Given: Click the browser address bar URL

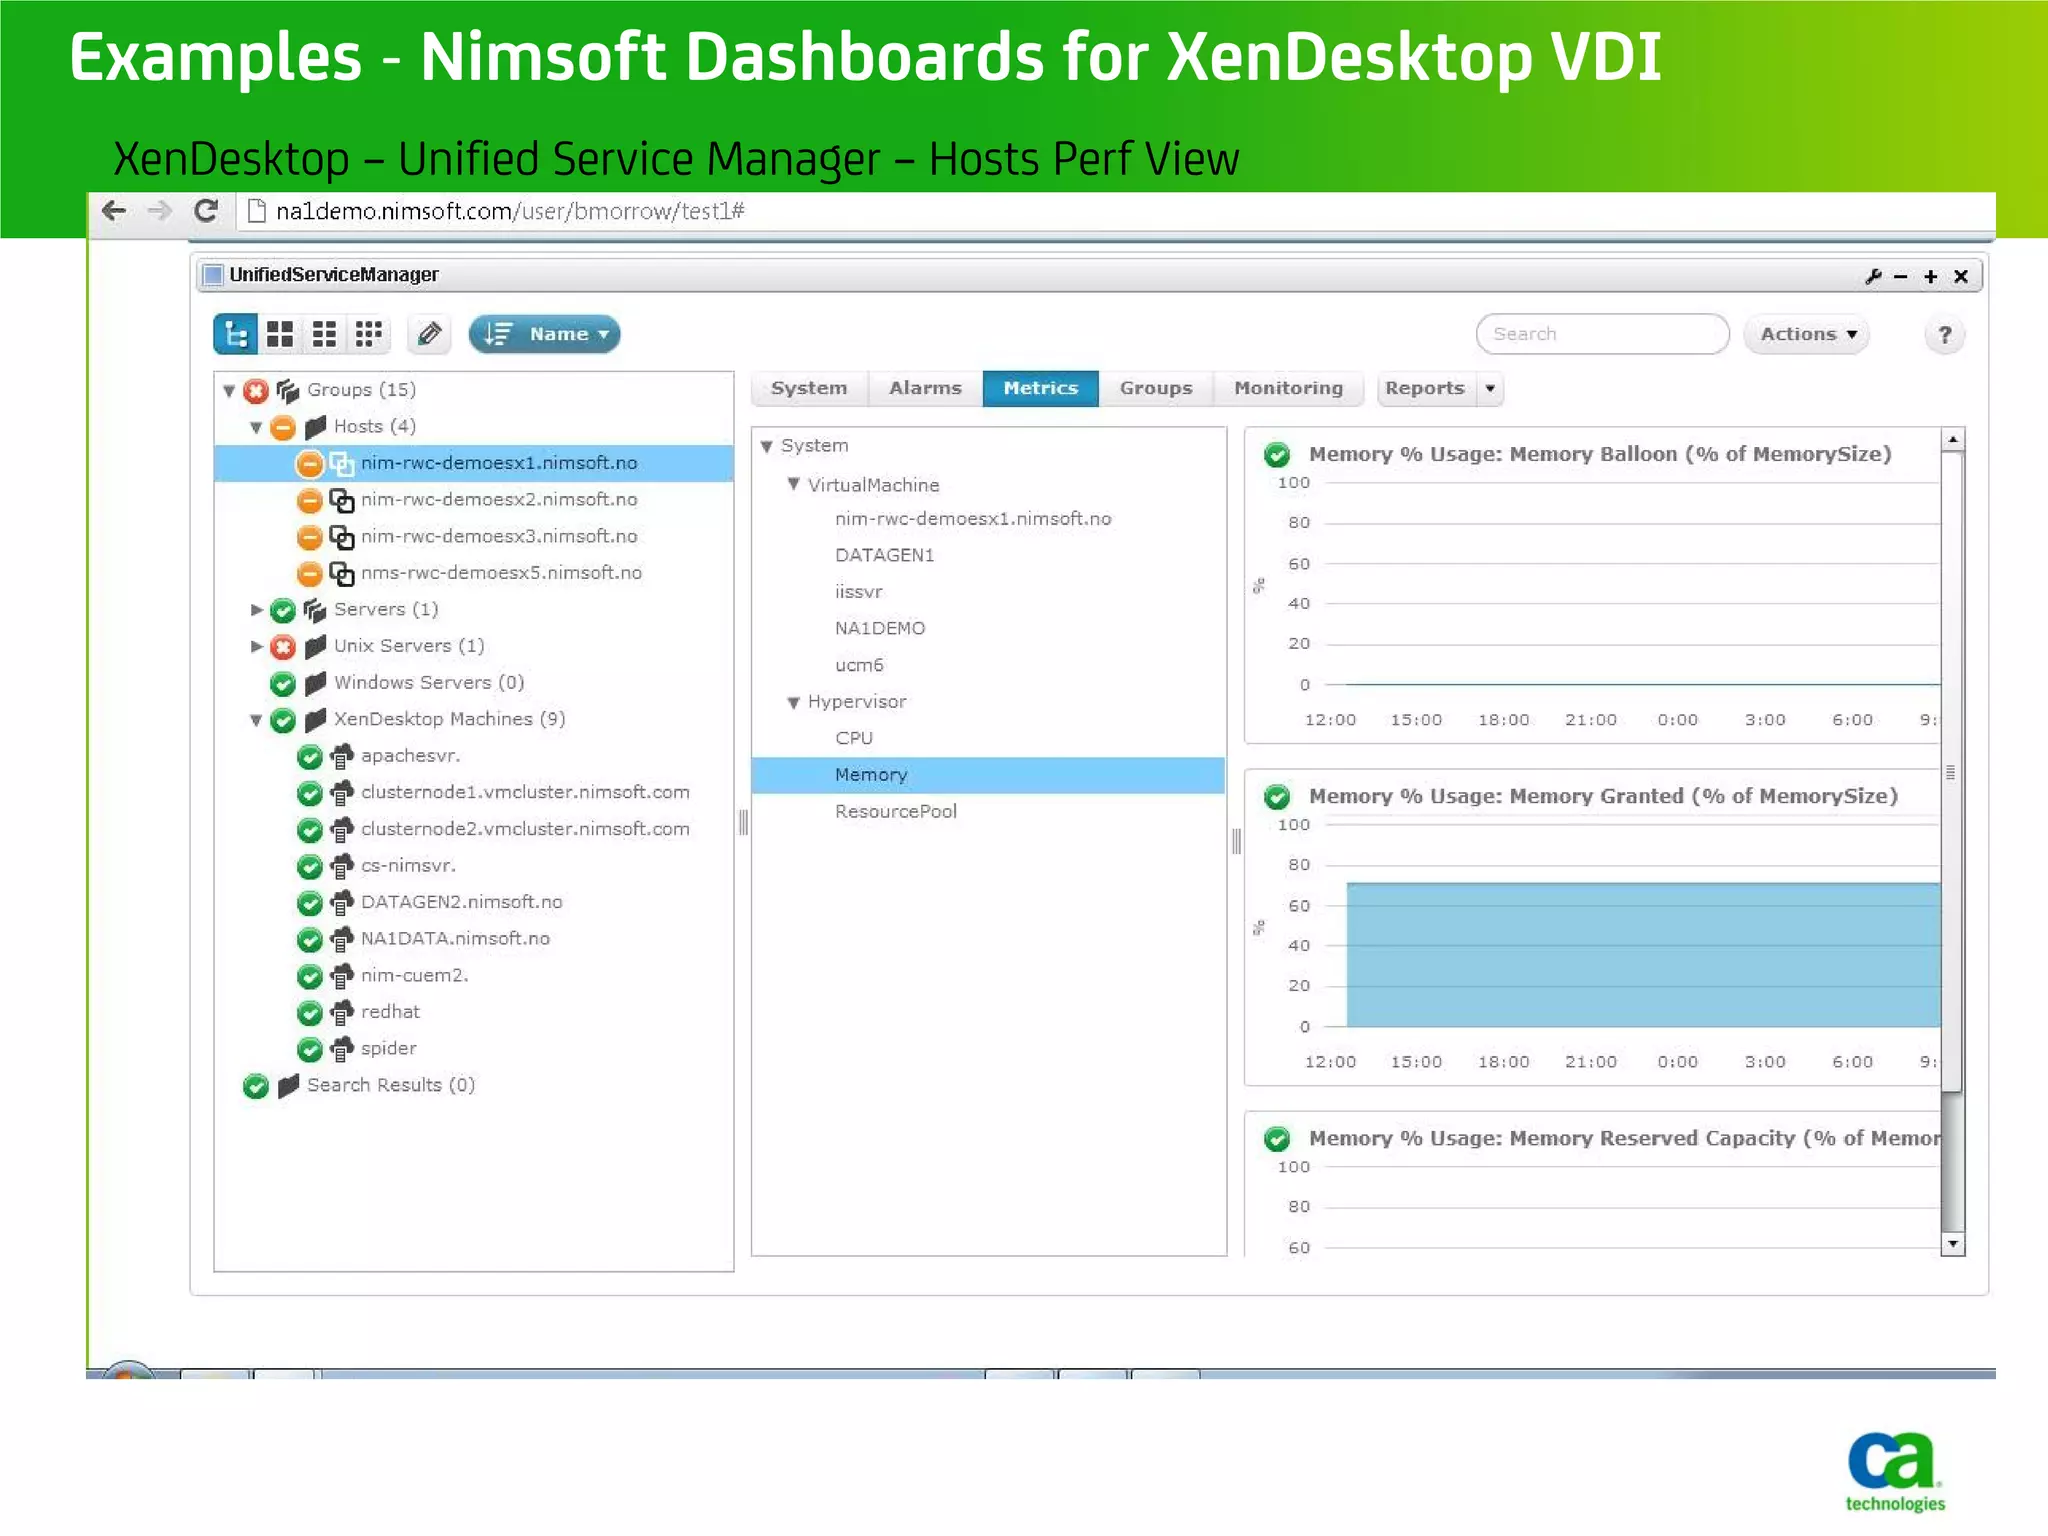Looking at the screenshot, I should (510, 211).
